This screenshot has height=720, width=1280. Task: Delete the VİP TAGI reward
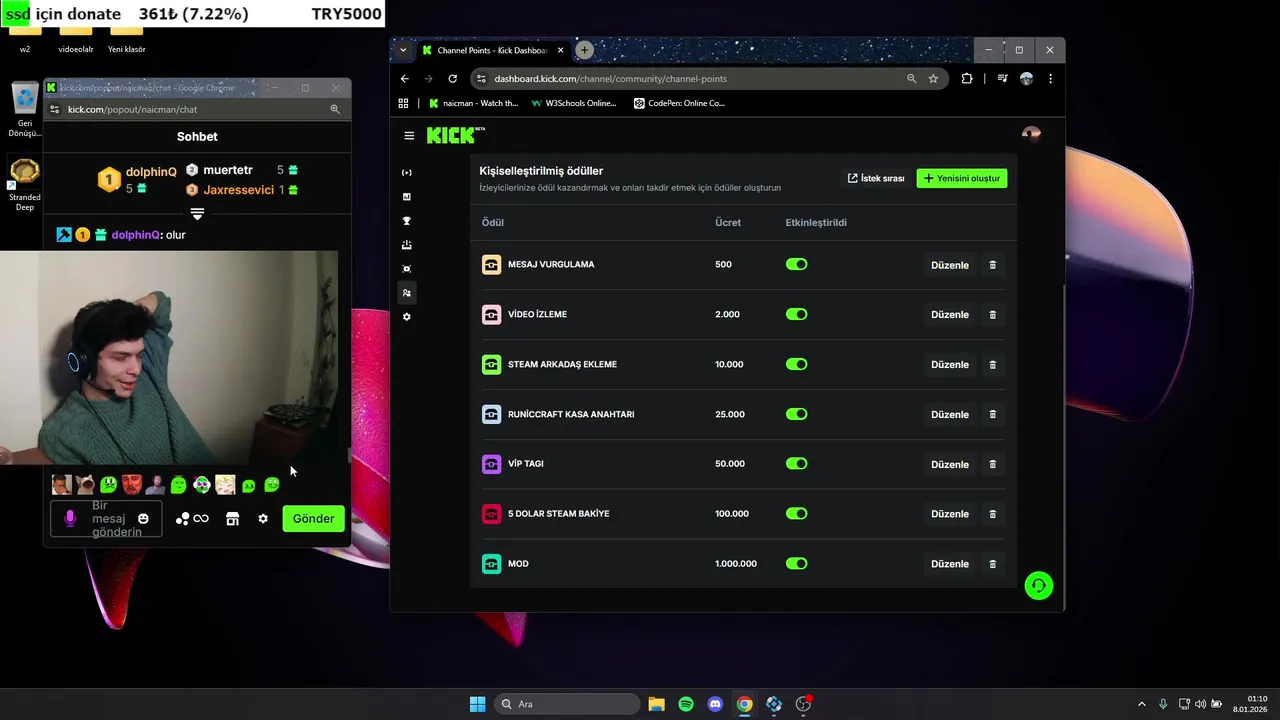[992, 464]
